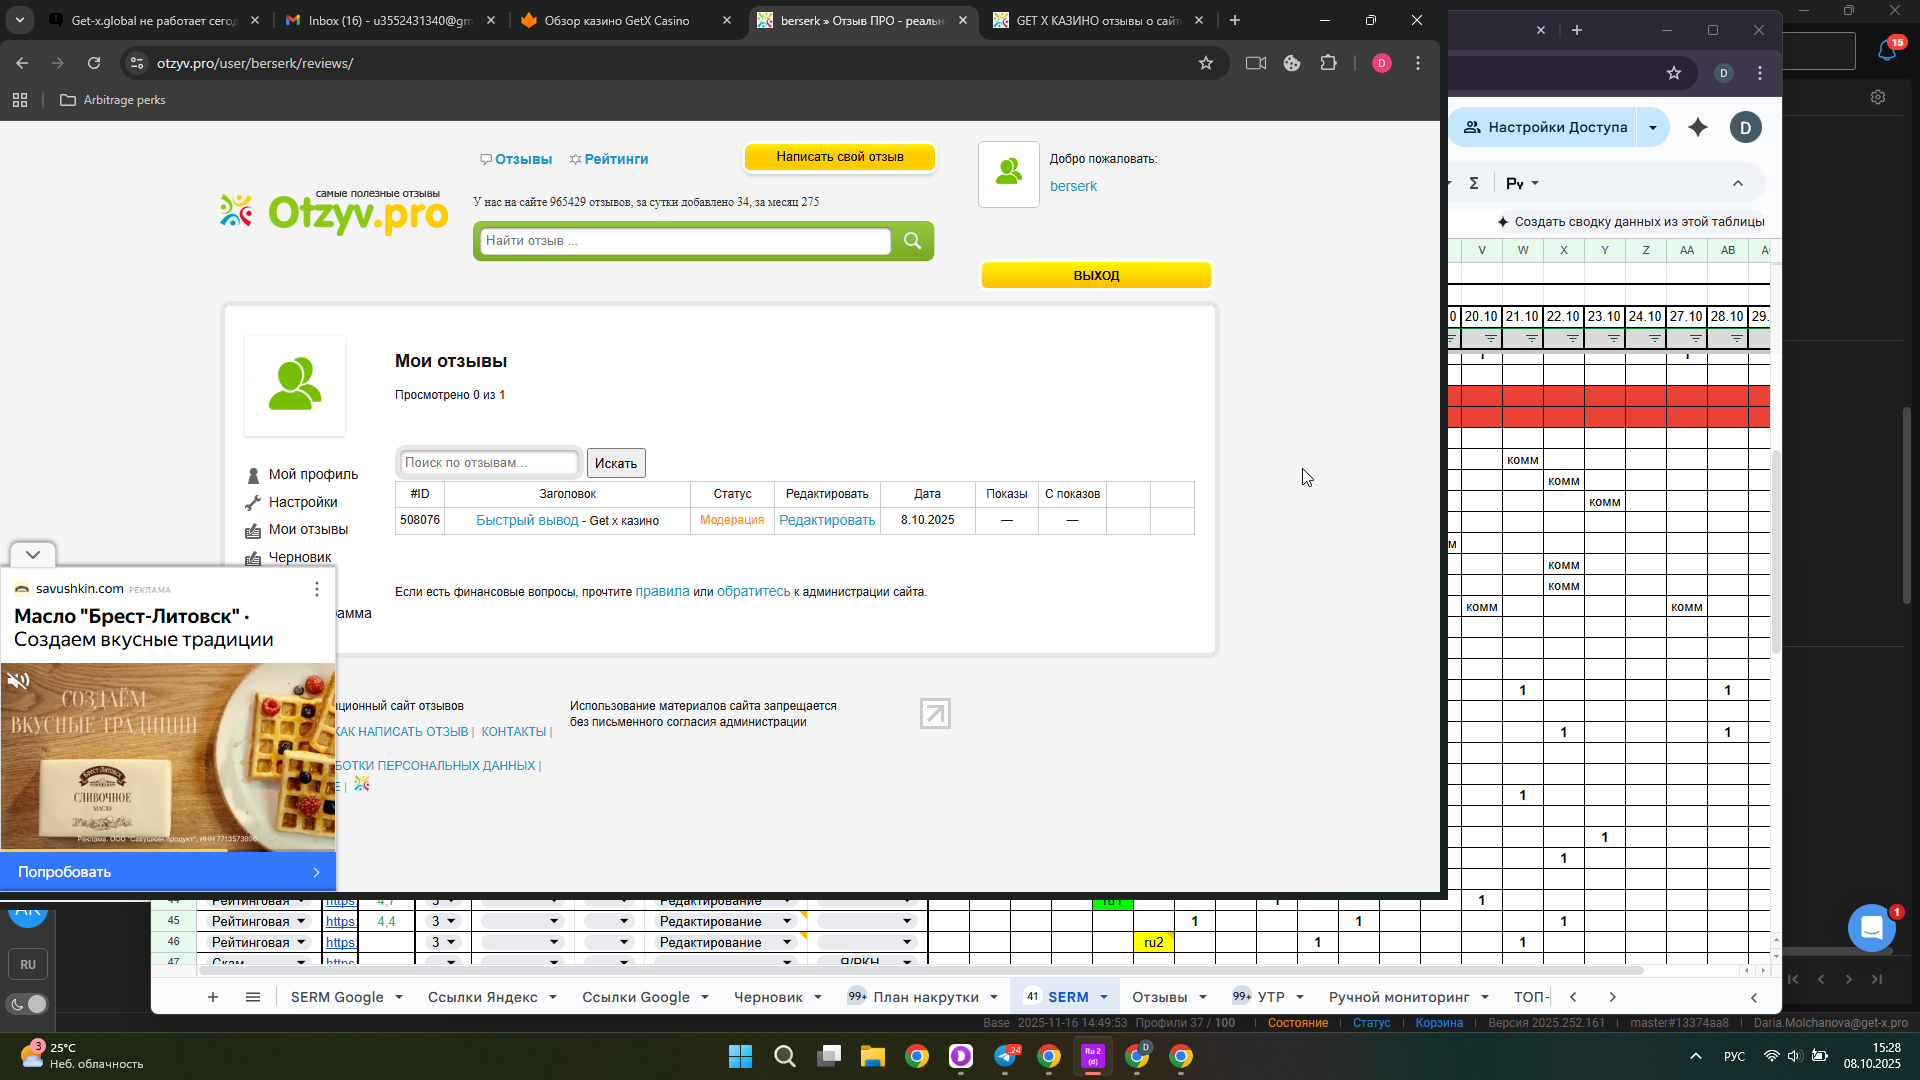Collapse the ad panel chevron
1920x1080 pixels.
click(33, 554)
